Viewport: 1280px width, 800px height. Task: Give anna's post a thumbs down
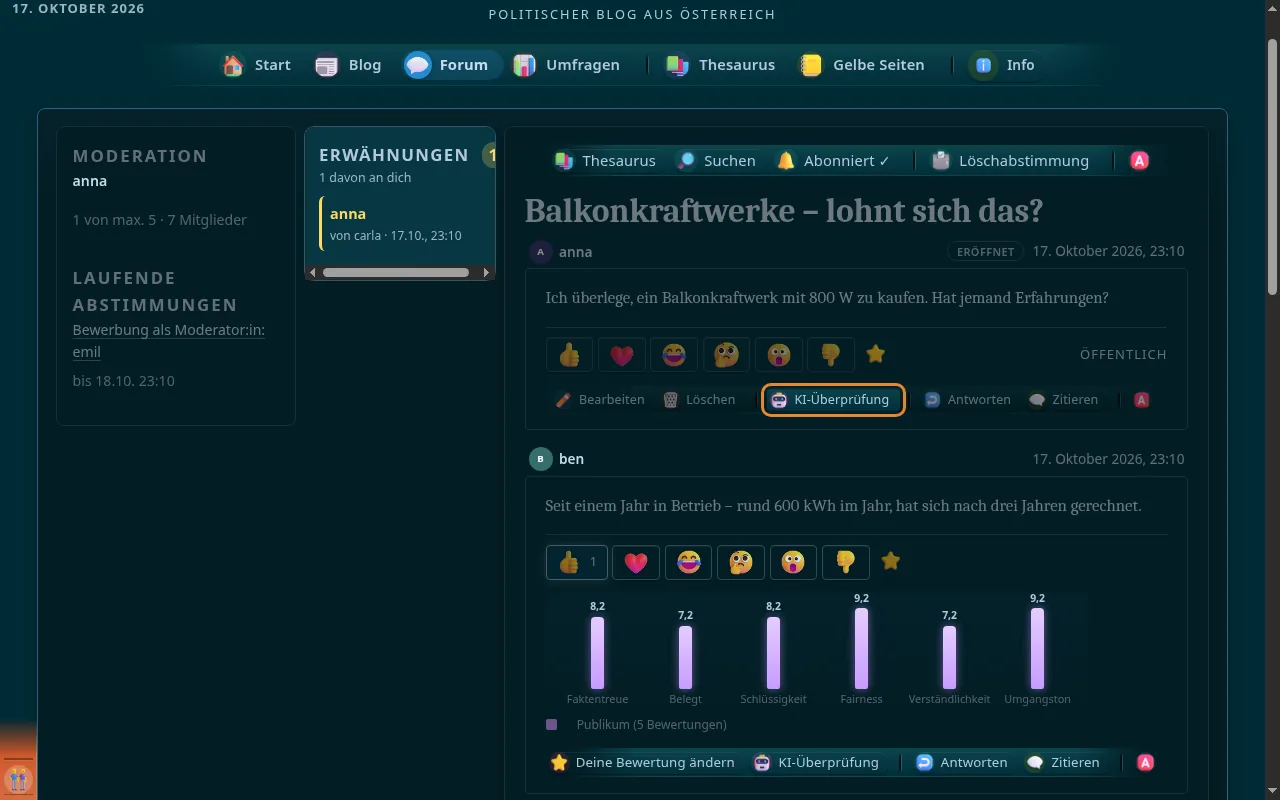831,354
